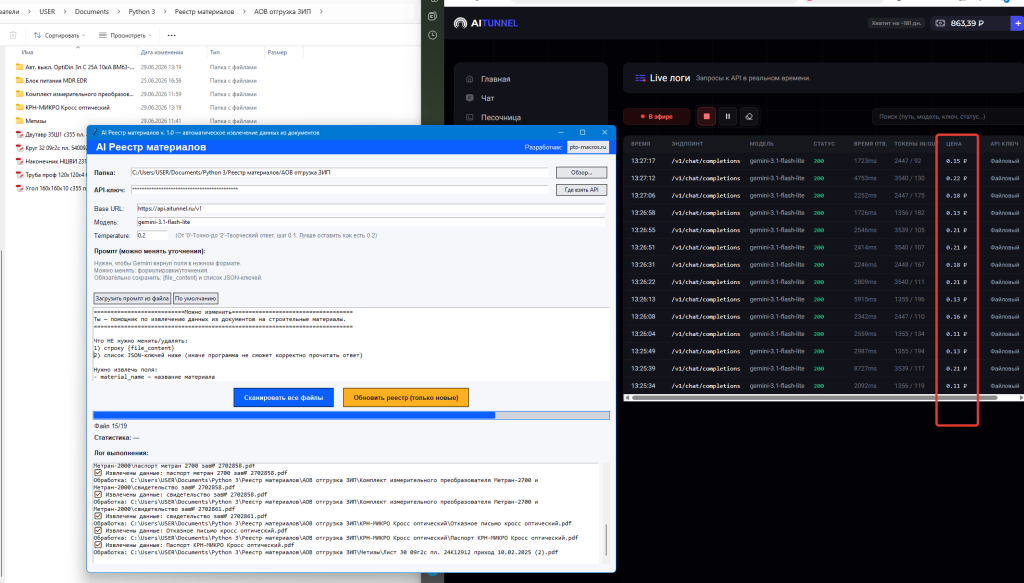Open Чат in AITUNNEL sidebar
1024x583 pixels.
(x=488, y=98)
